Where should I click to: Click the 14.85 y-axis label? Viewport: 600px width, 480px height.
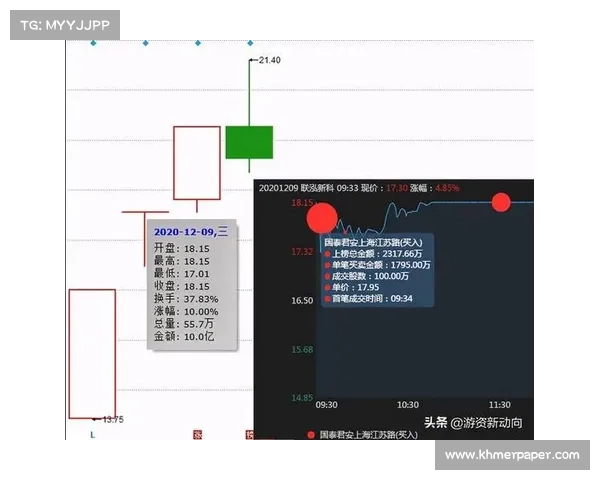point(302,398)
